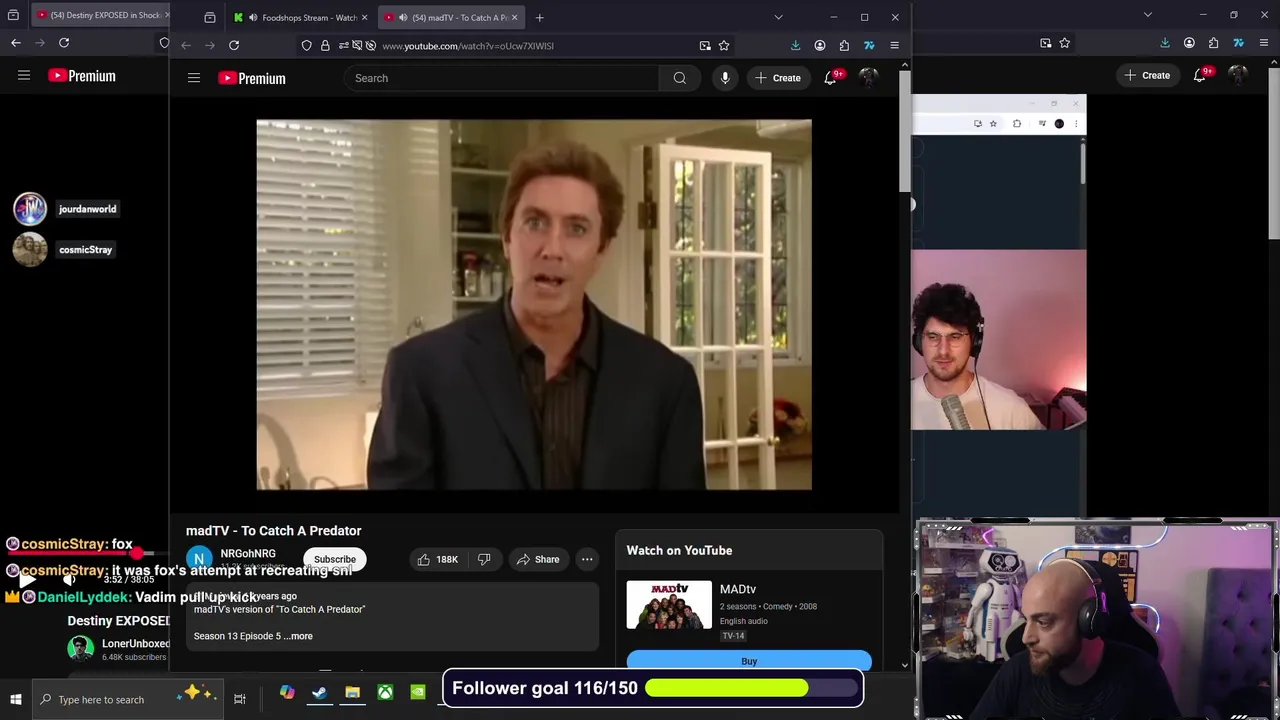Reload page in back left window
This screenshot has height=720, width=1280.
coord(64,42)
